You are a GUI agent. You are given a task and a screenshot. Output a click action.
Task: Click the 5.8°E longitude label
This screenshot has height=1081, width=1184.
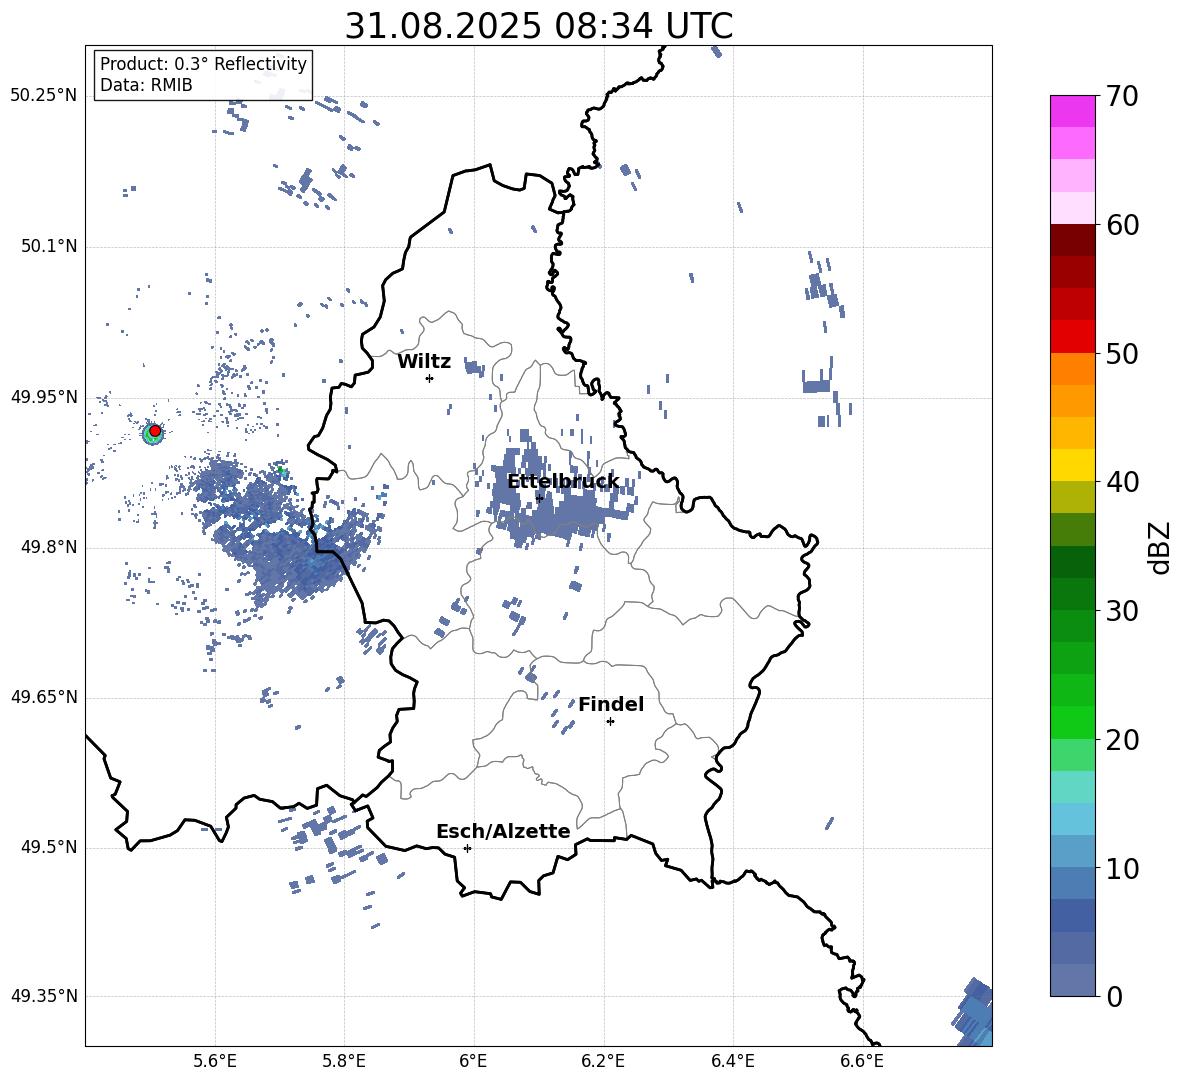pos(344,1061)
